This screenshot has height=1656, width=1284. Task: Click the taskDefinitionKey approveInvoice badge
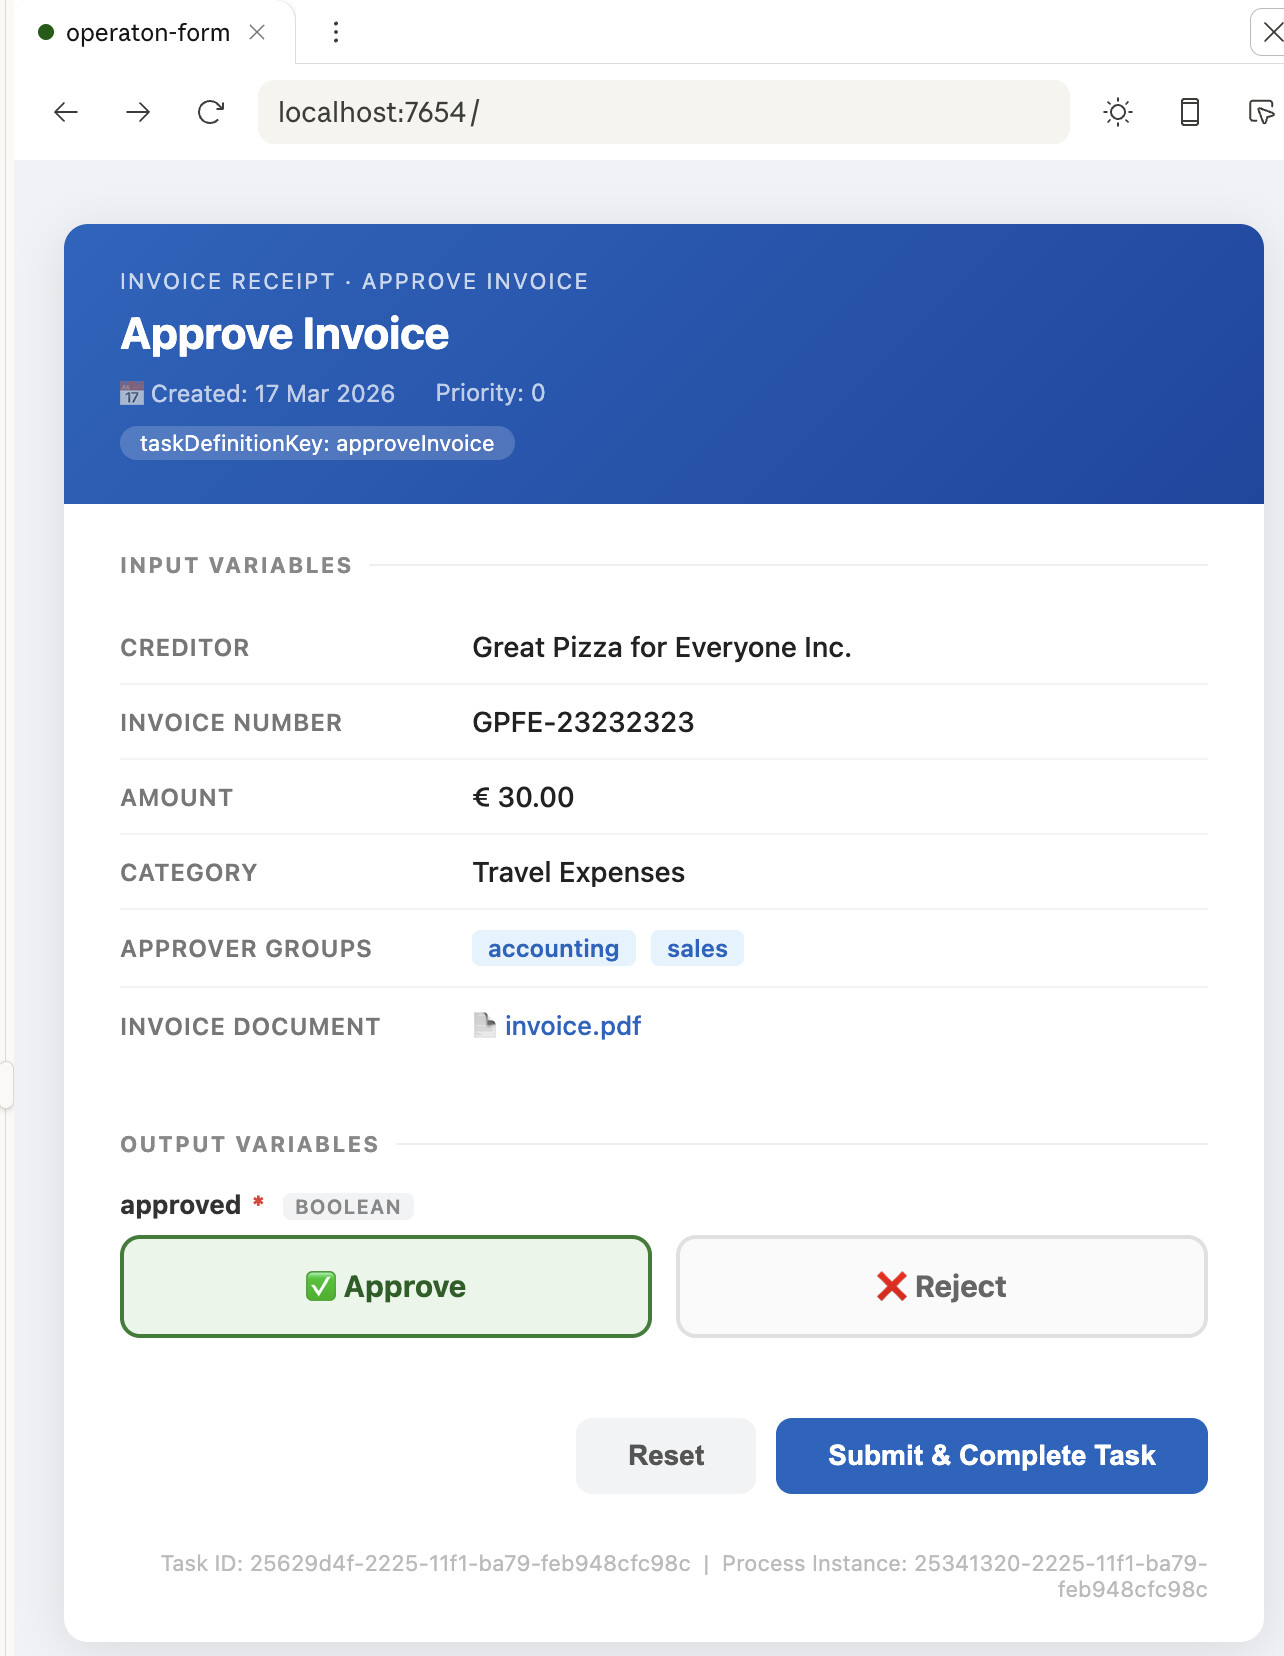point(317,443)
